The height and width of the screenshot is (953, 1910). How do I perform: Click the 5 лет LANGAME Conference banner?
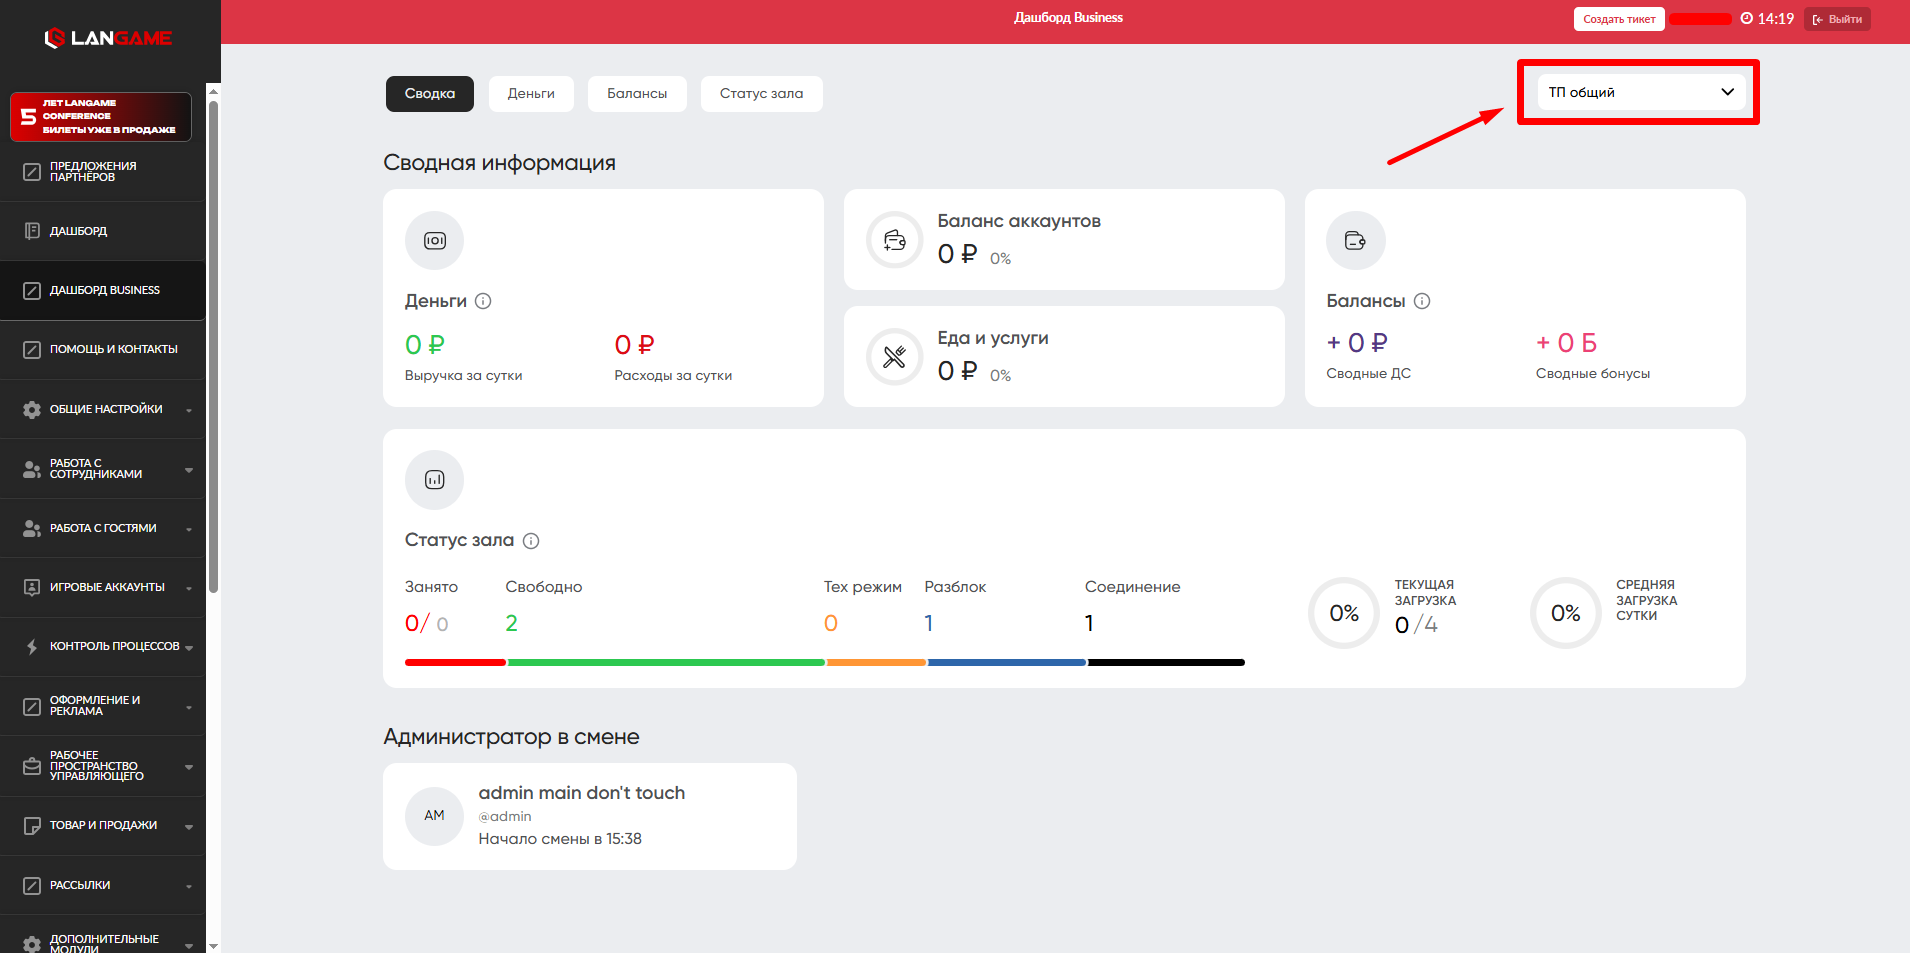[x=101, y=117]
